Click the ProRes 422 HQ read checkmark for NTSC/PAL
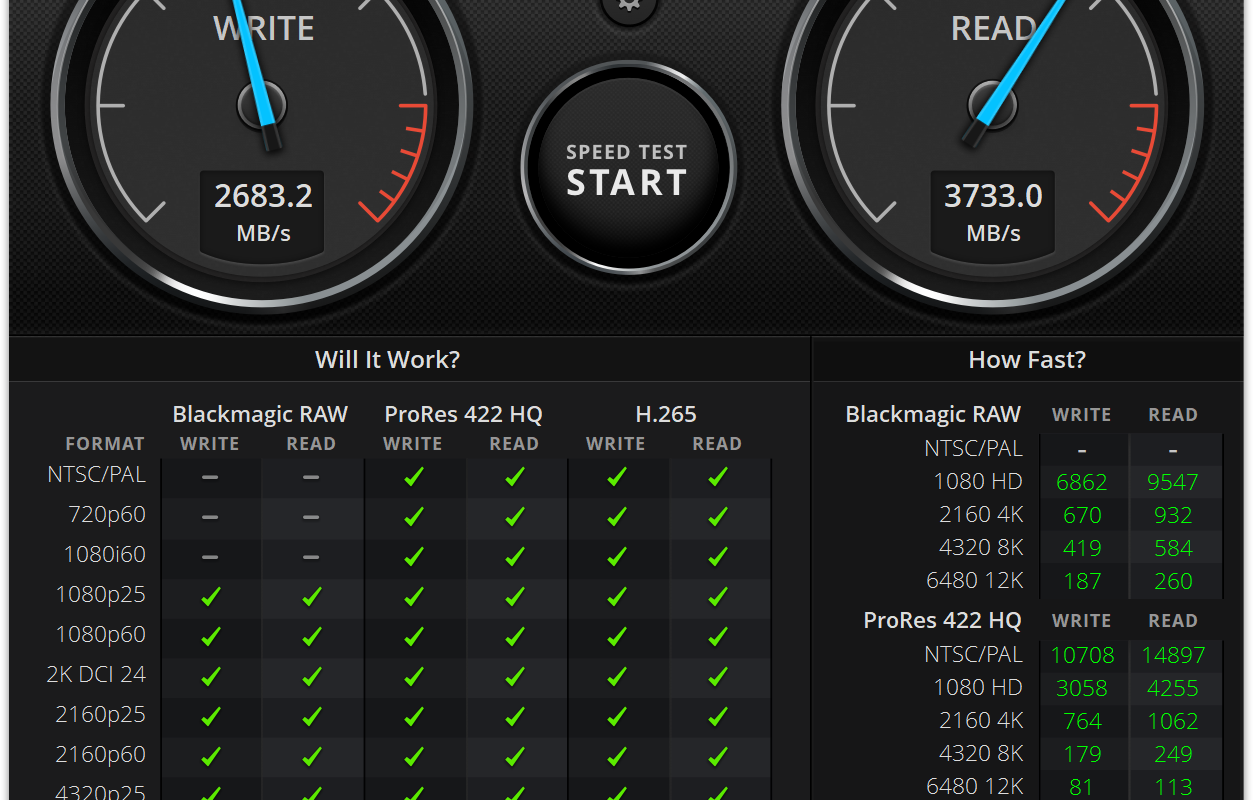The width and height of the screenshot is (1253, 800). 515,477
